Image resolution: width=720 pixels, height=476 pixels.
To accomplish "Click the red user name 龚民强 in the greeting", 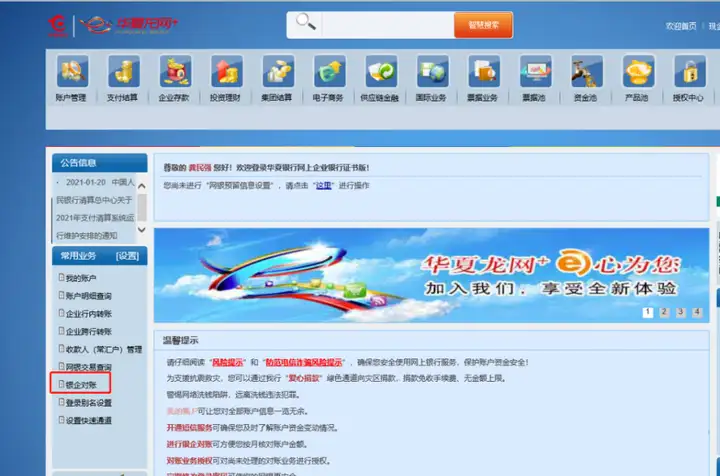I will (200, 168).
